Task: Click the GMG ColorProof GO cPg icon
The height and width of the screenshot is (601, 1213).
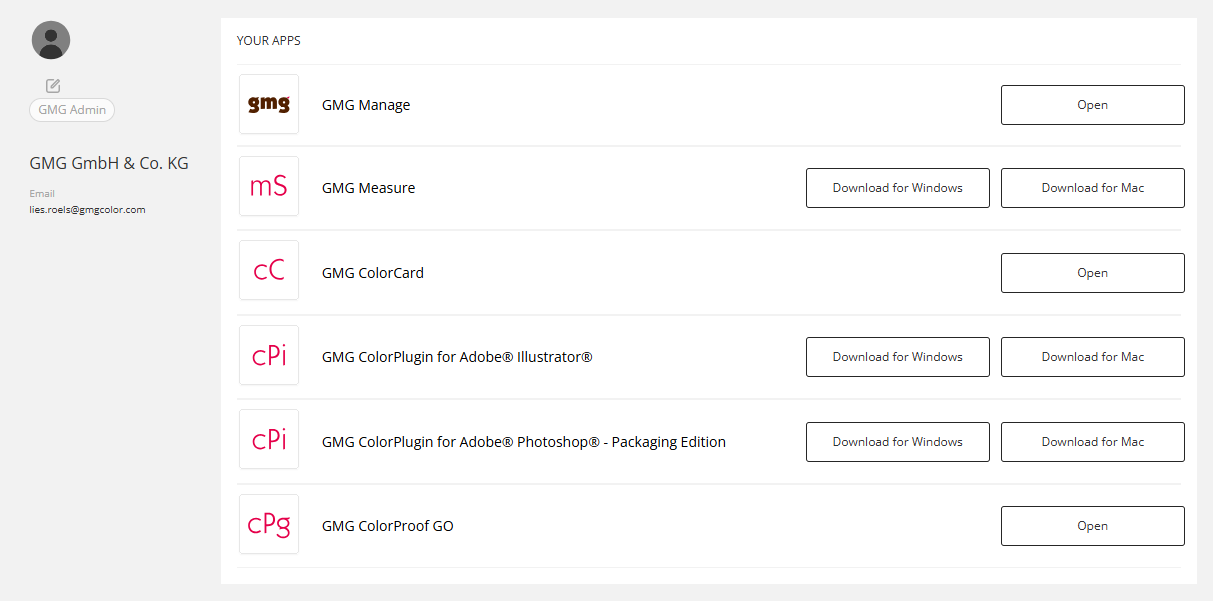Action: click(x=269, y=524)
